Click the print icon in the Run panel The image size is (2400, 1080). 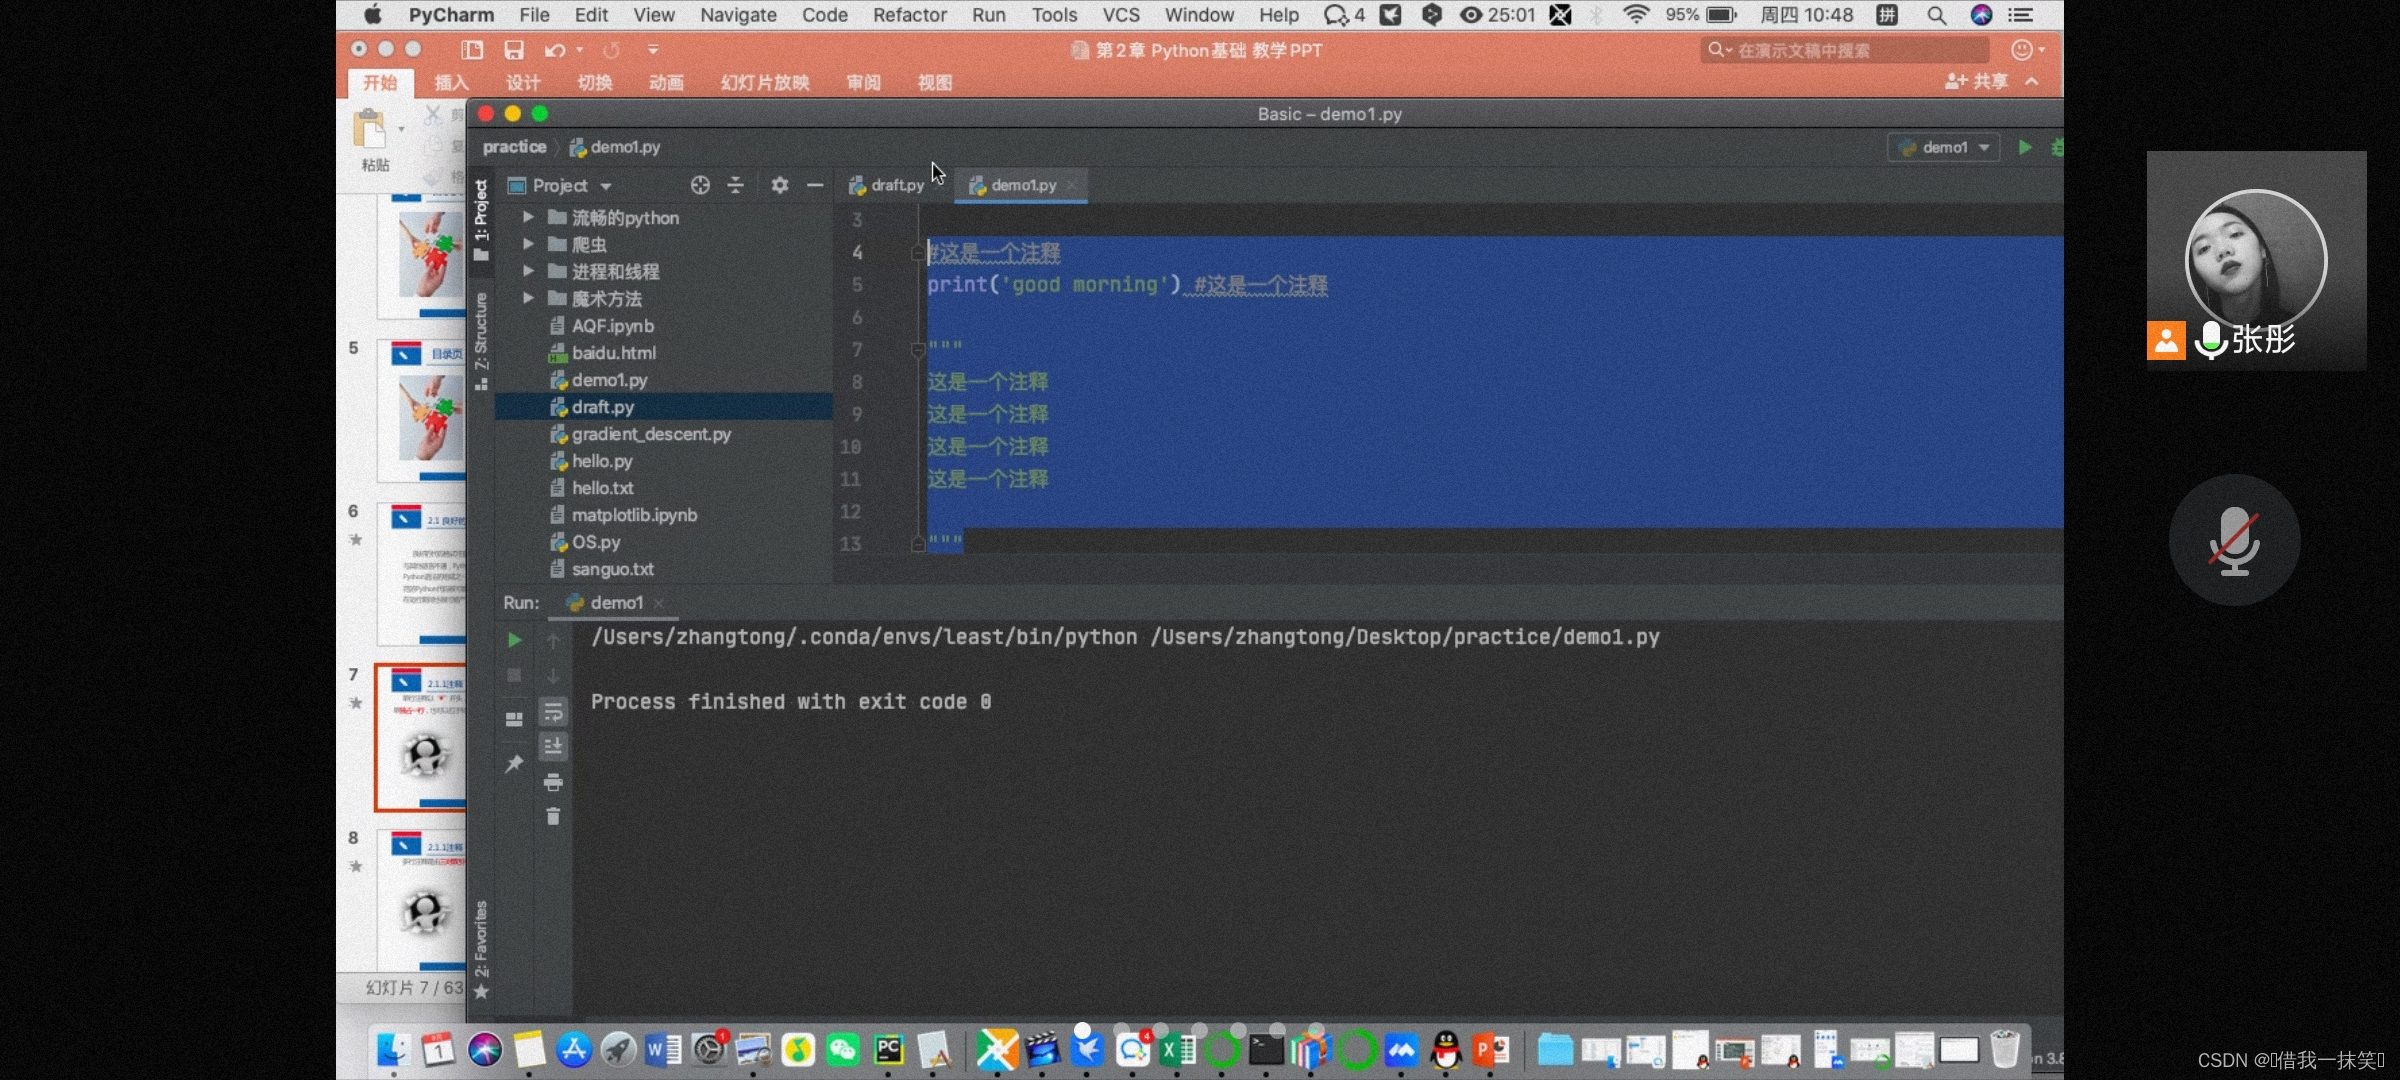[x=553, y=782]
